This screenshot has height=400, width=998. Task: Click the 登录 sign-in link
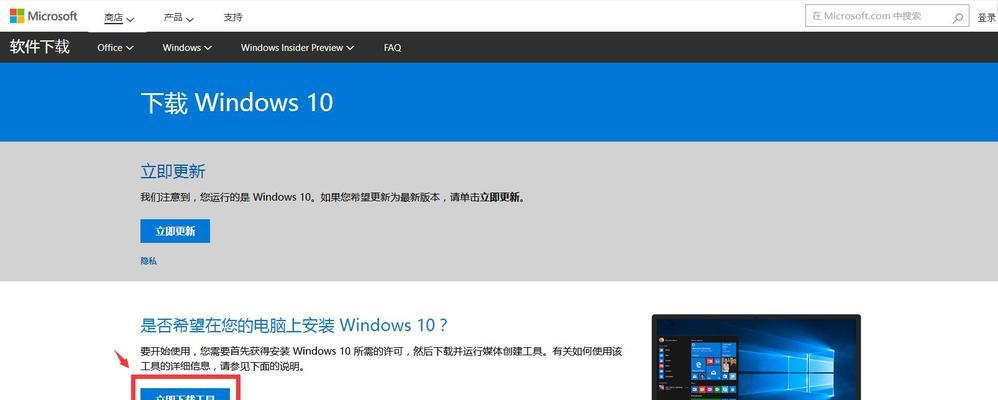(x=987, y=18)
